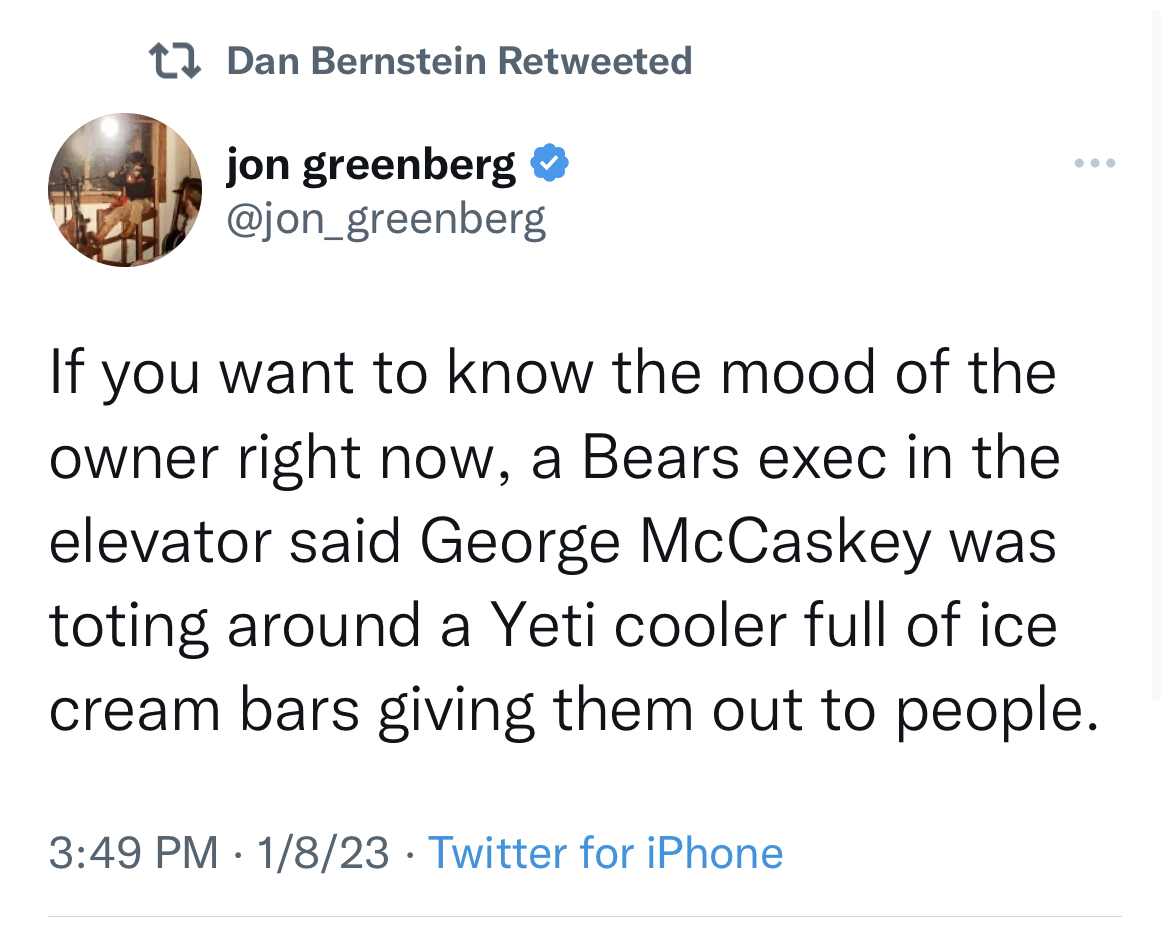The width and height of the screenshot is (1170, 942).
Task: Click the blue verified badge
Action: tap(549, 163)
